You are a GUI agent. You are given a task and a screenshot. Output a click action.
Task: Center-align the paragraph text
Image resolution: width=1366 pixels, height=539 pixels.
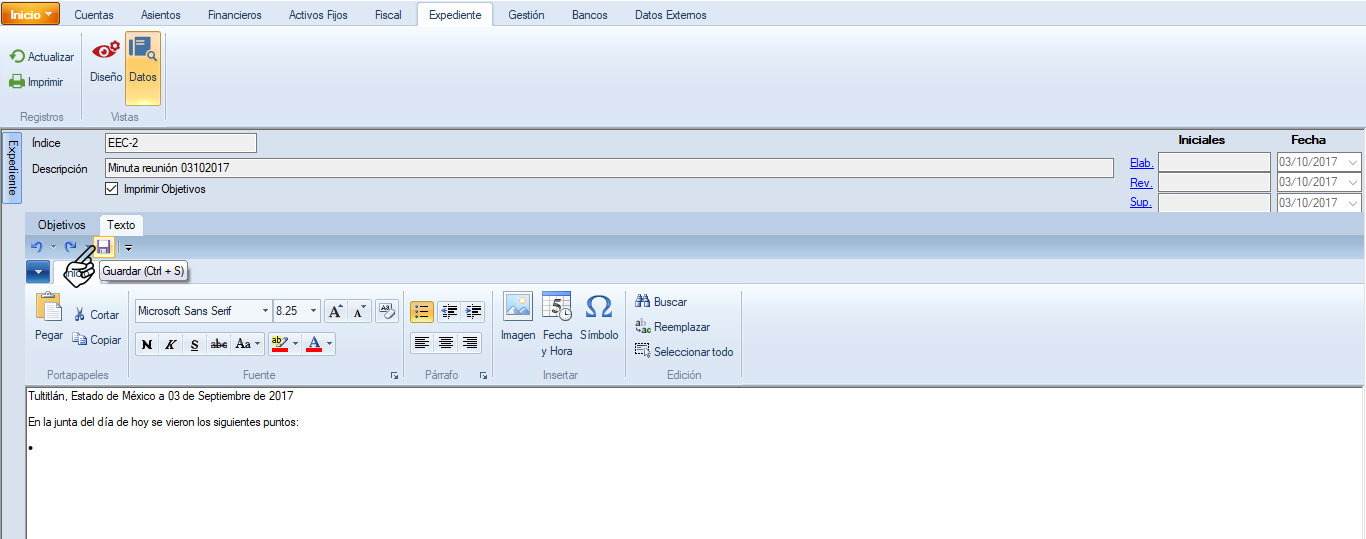click(x=446, y=343)
